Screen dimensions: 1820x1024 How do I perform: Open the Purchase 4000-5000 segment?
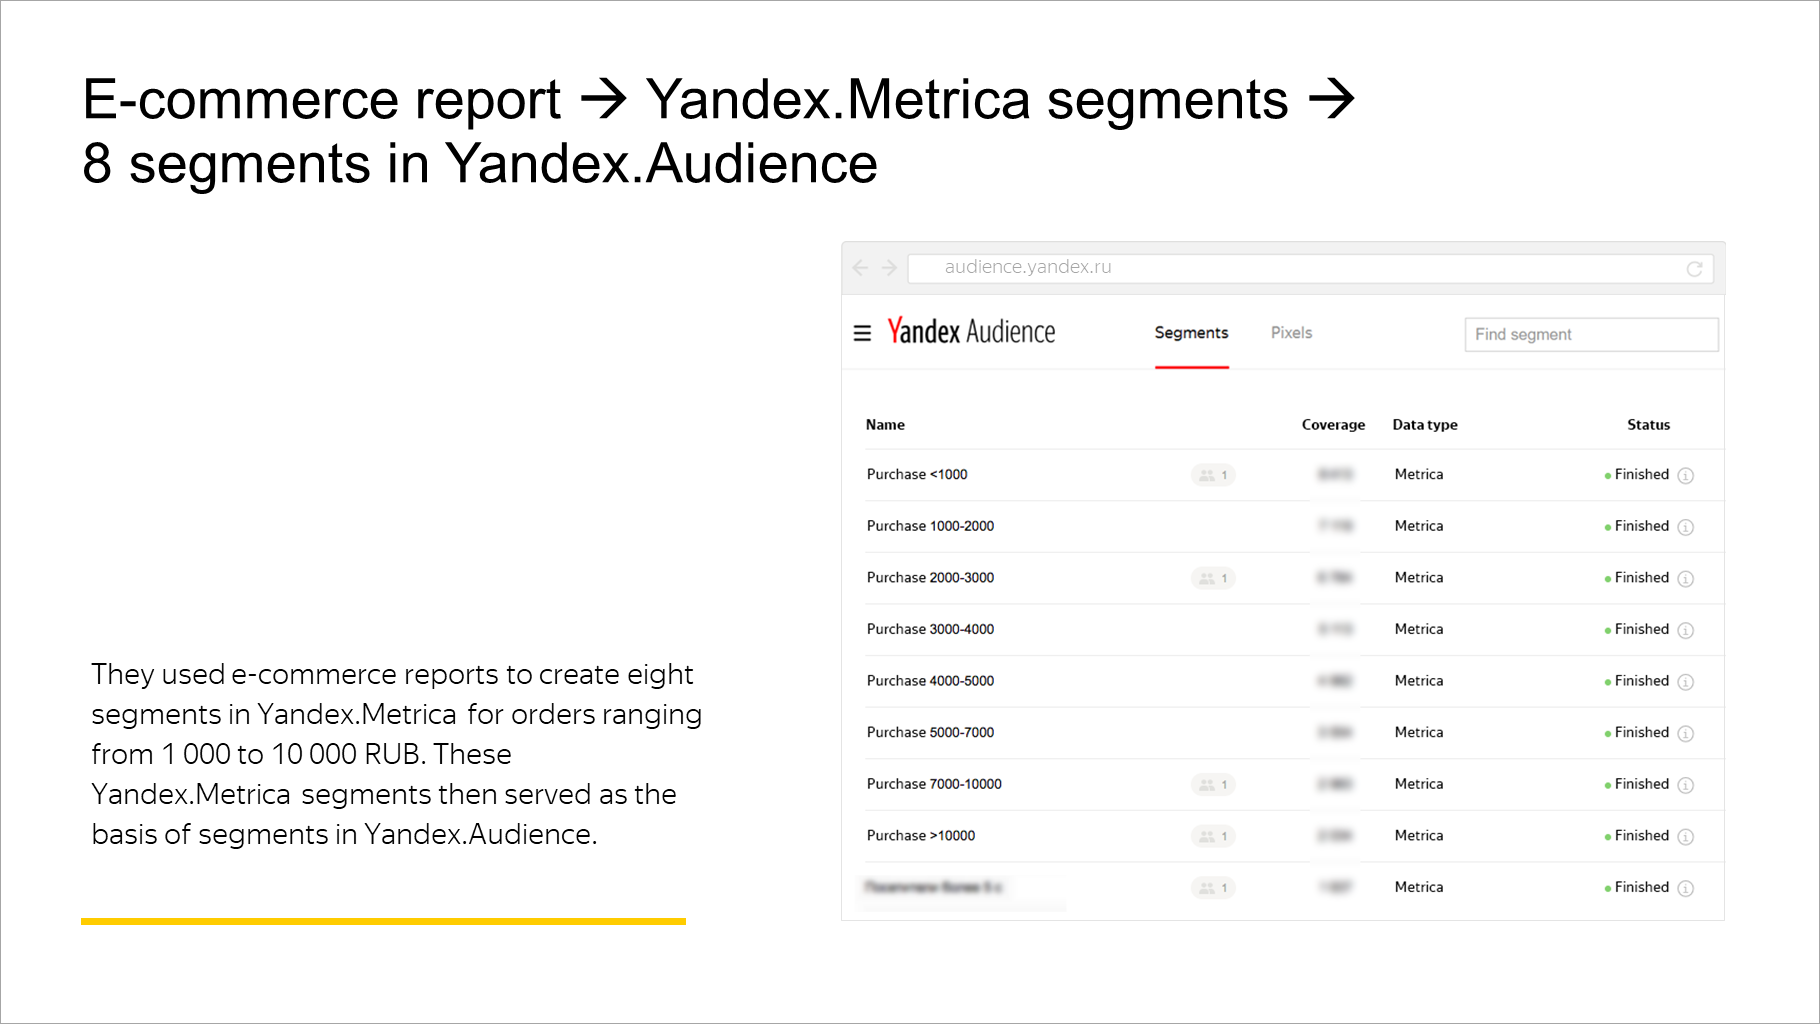930,681
